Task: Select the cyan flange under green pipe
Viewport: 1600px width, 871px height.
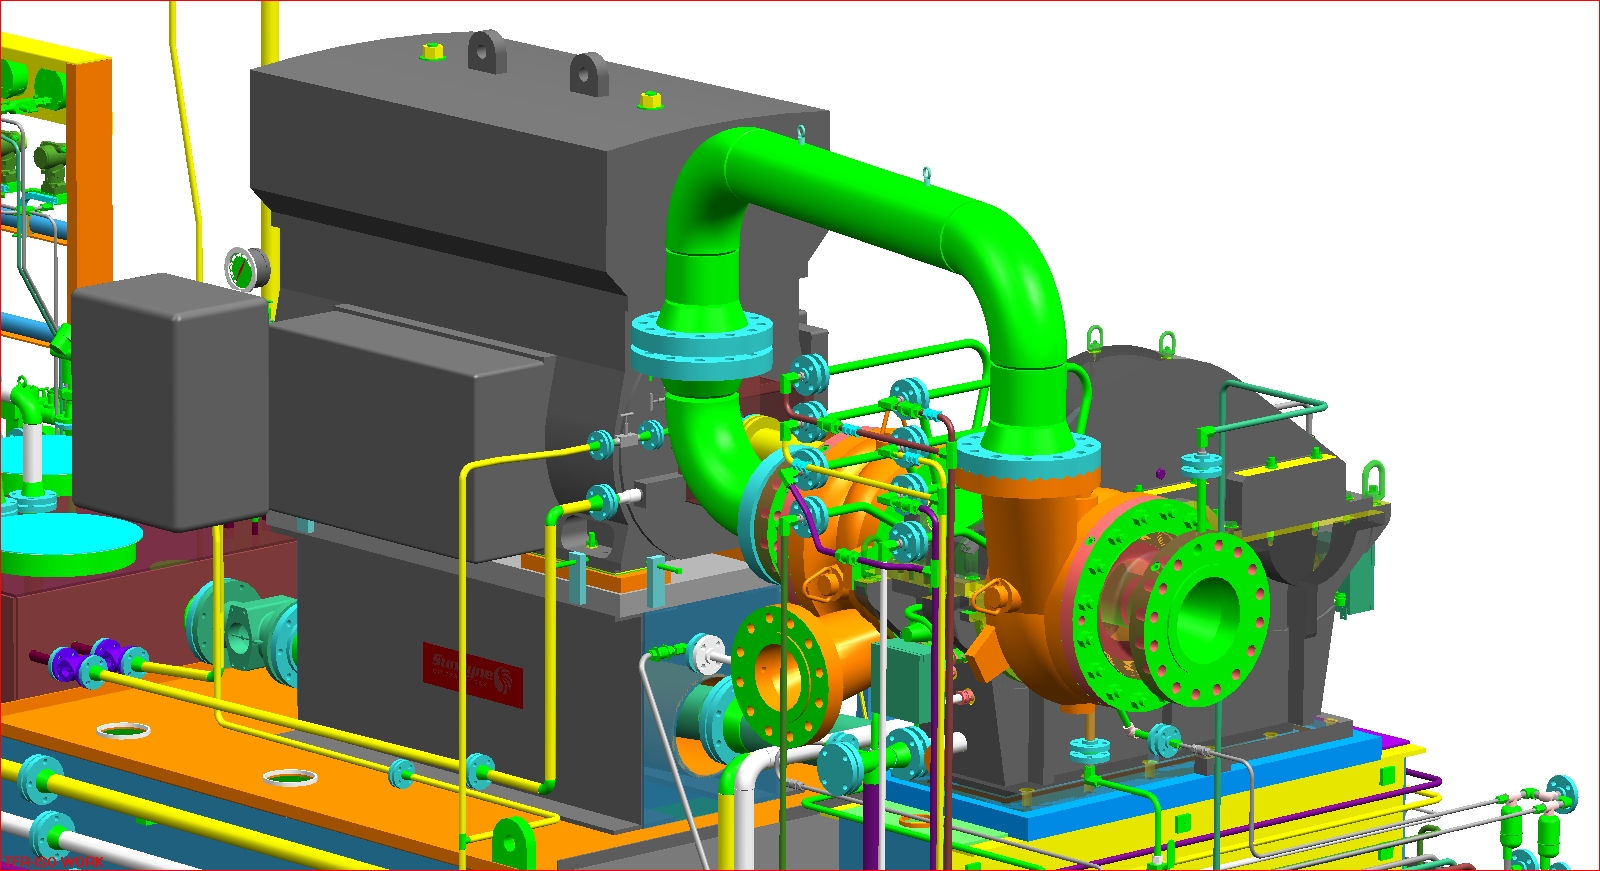Action: point(701,346)
